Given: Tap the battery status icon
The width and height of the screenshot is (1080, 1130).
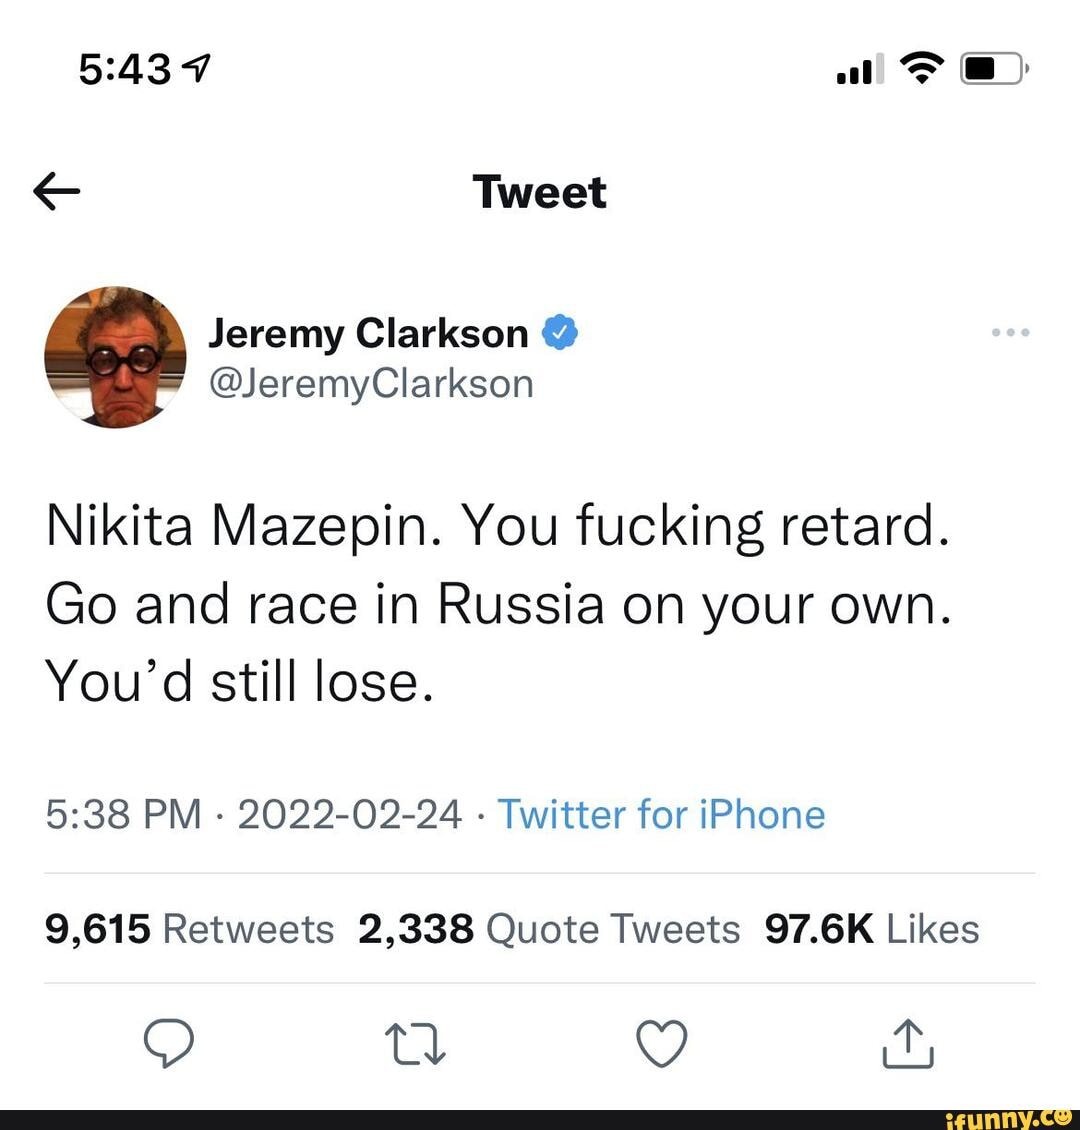Looking at the screenshot, I should pyautogui.click(x=990, y=70).
